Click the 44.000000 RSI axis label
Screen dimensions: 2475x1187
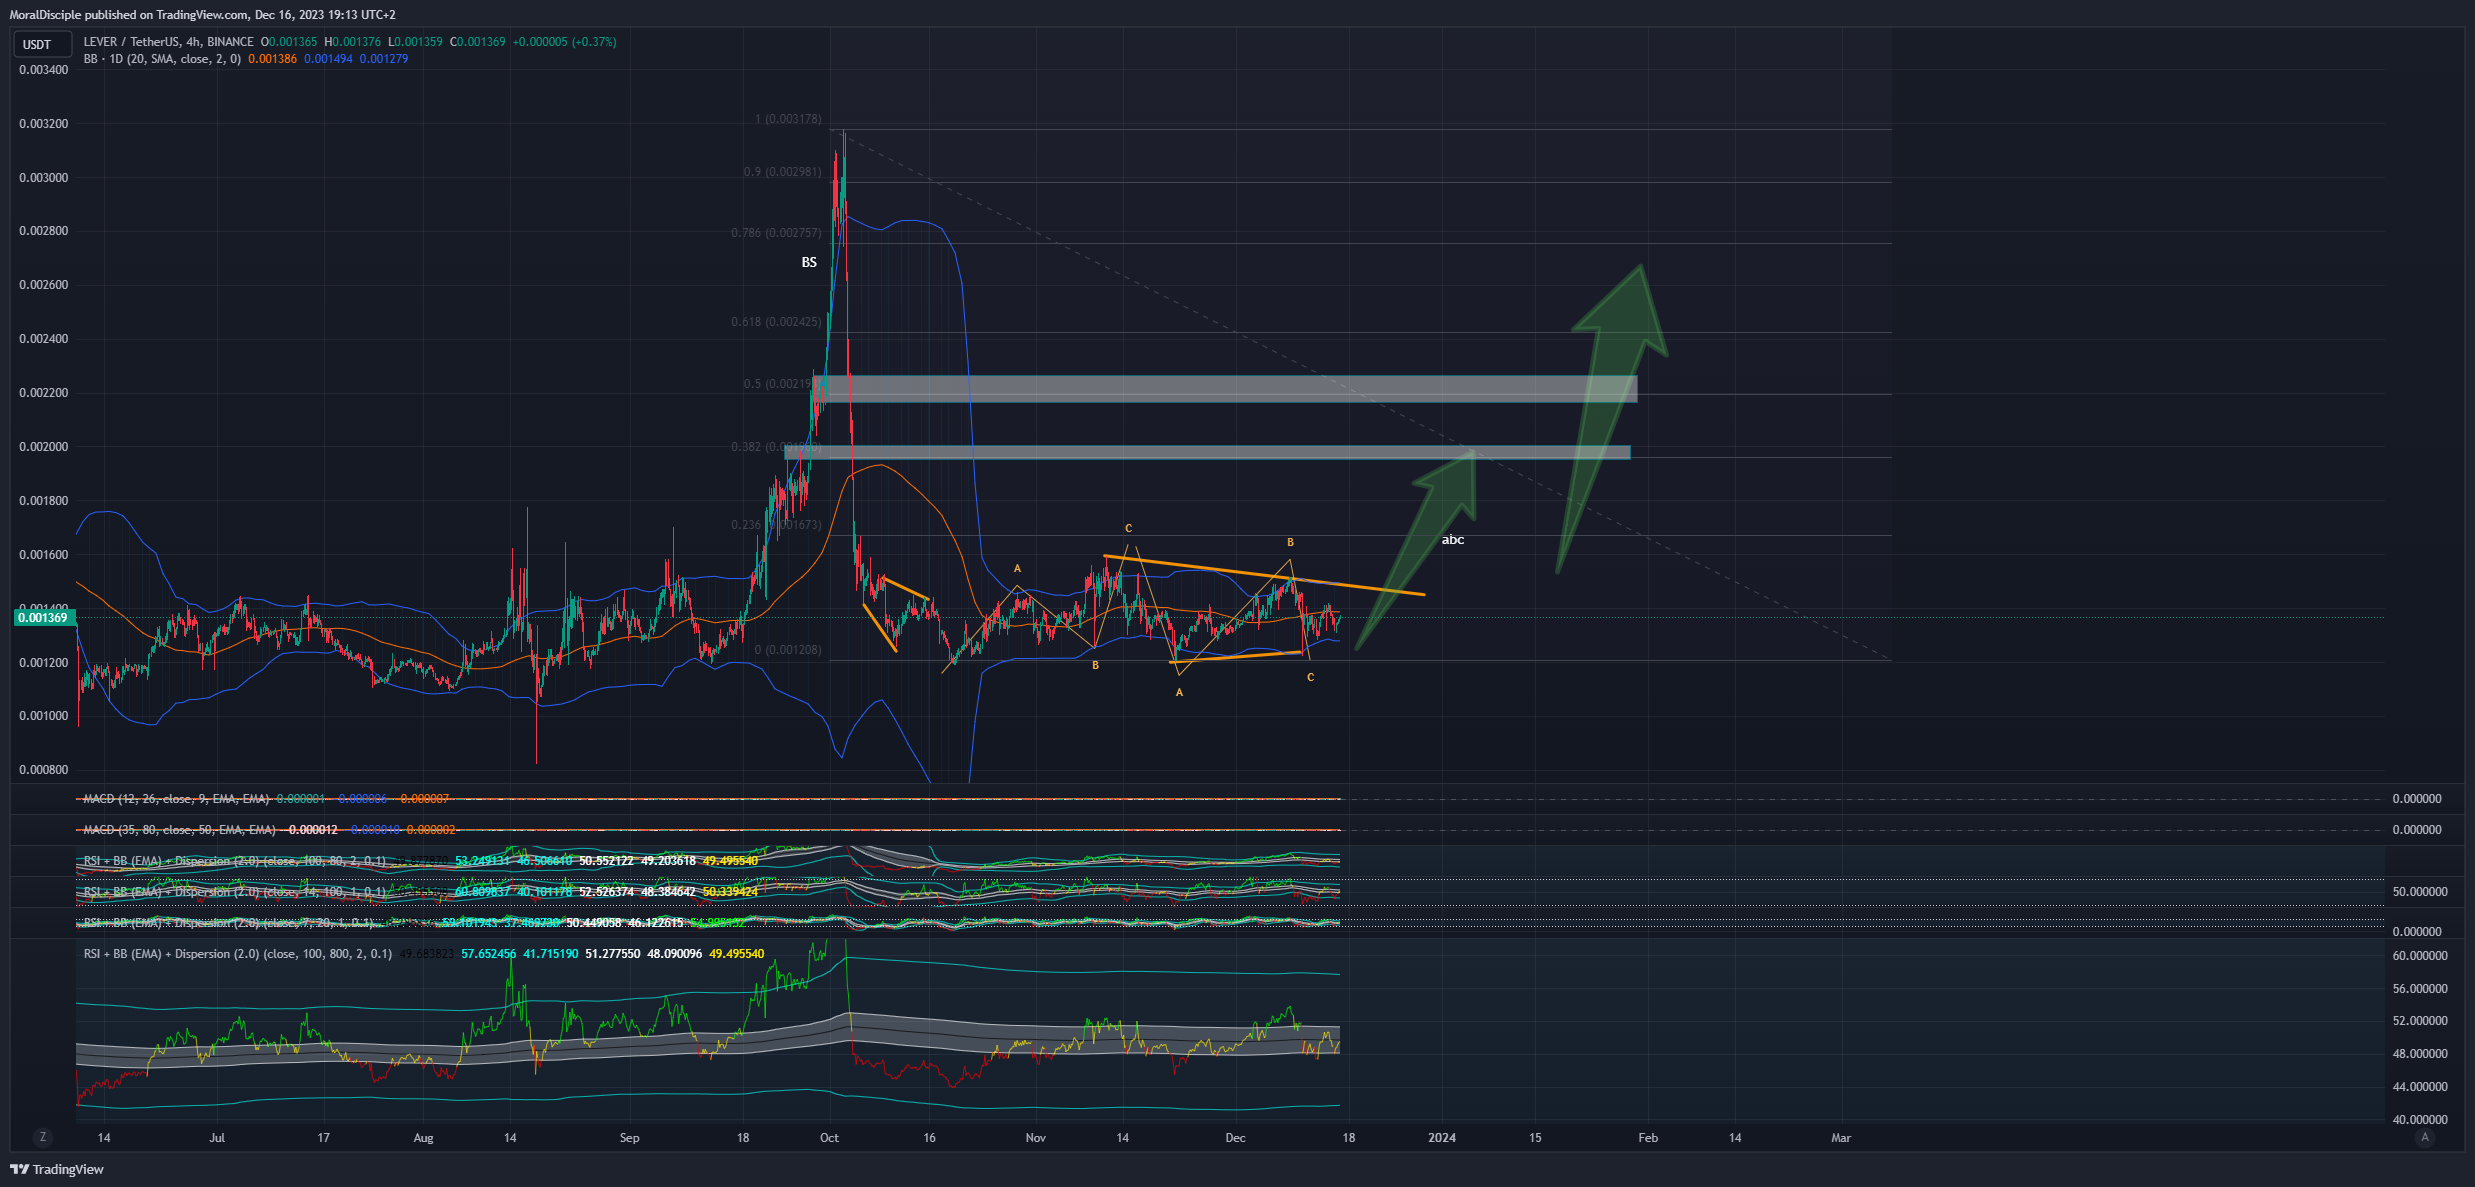click(2420, 1087)
